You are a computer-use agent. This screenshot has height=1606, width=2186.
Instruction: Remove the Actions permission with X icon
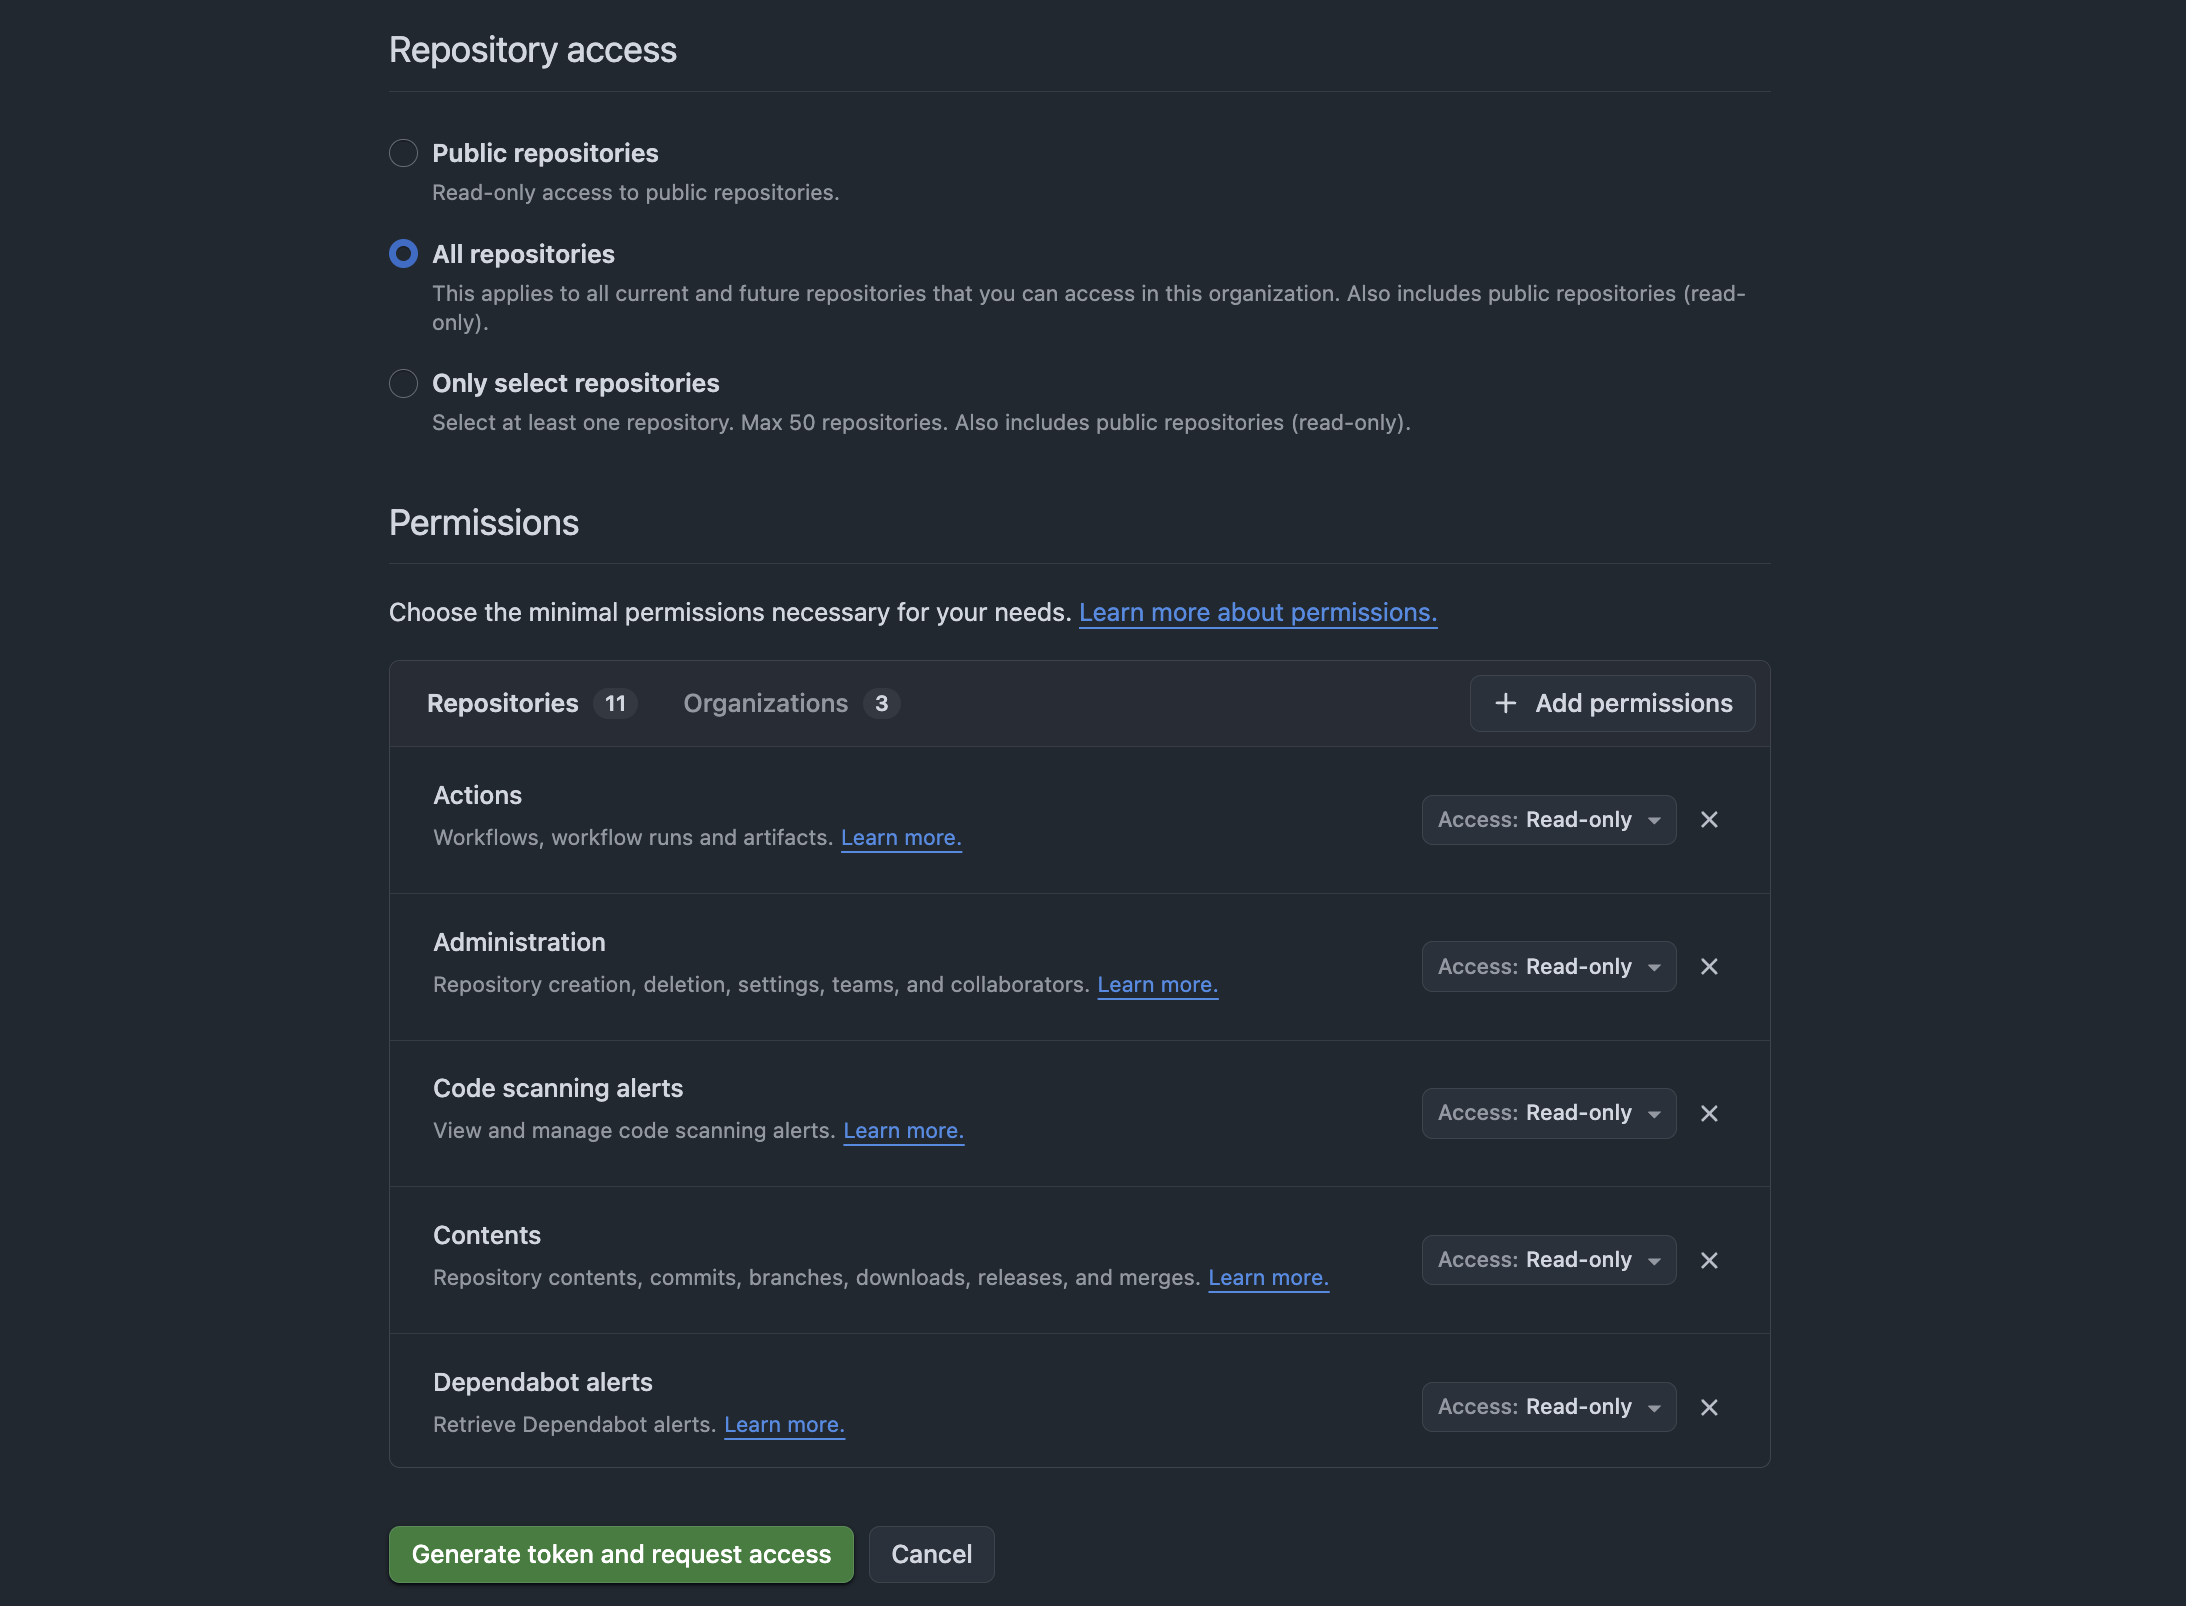pyautogui.click(x=1709, y=820)
